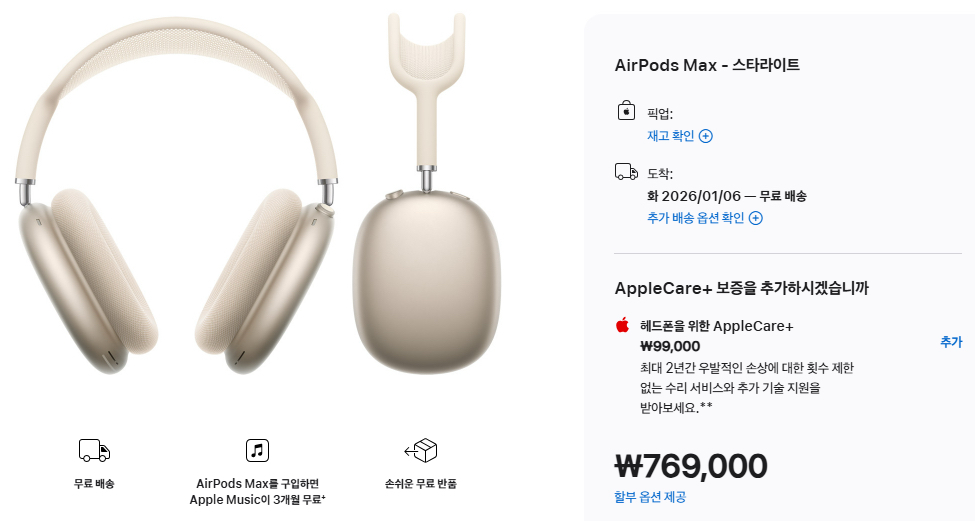Screen dimensions: 975x528
Task: Click the 손쉬운 무료 반품 label
Action: click(x=421, y=483)
